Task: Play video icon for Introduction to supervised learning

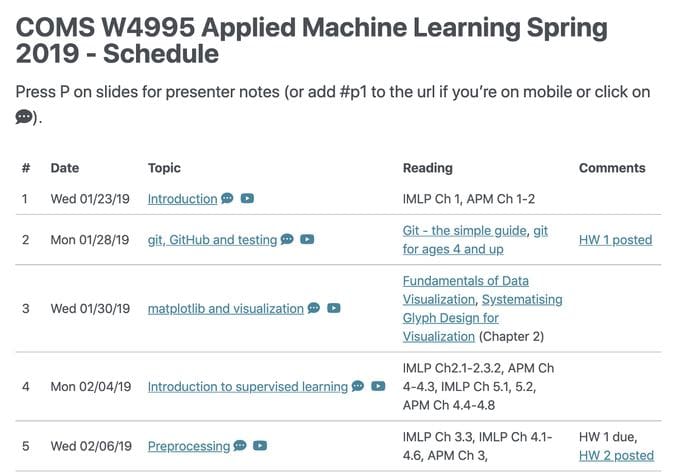Action: click(378, 386)
